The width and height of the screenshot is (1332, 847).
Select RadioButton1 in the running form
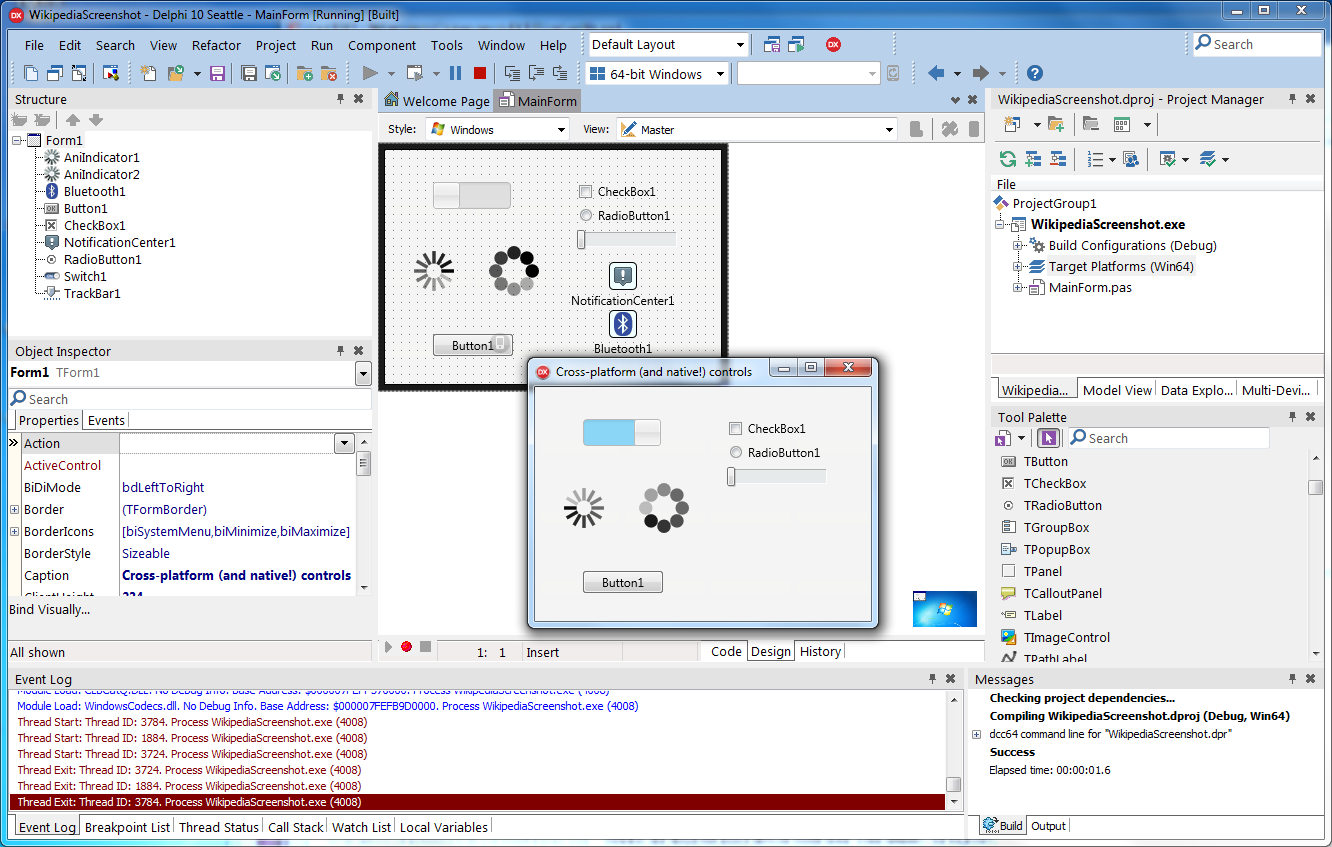[735, 452]
